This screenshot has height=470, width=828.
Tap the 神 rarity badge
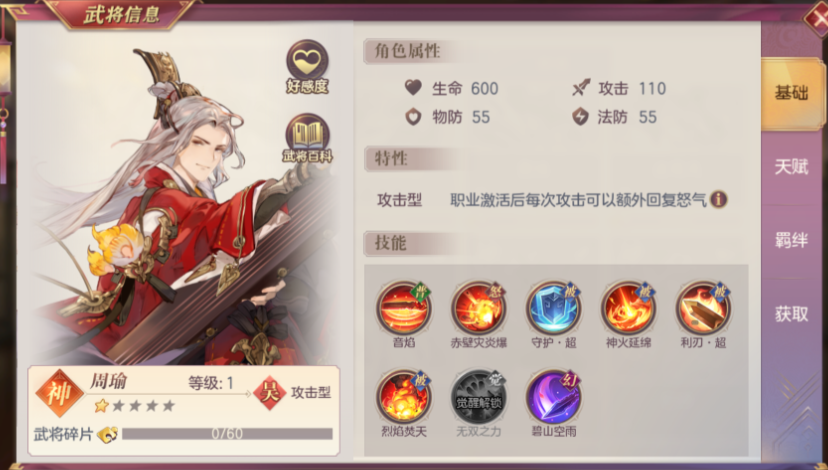[59, 393]
